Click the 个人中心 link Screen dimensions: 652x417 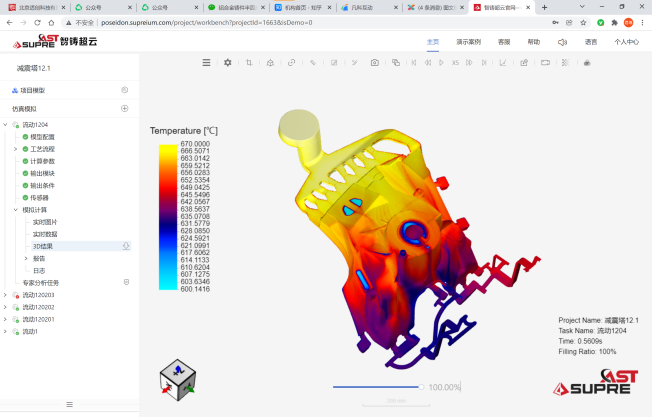point(627,42)
